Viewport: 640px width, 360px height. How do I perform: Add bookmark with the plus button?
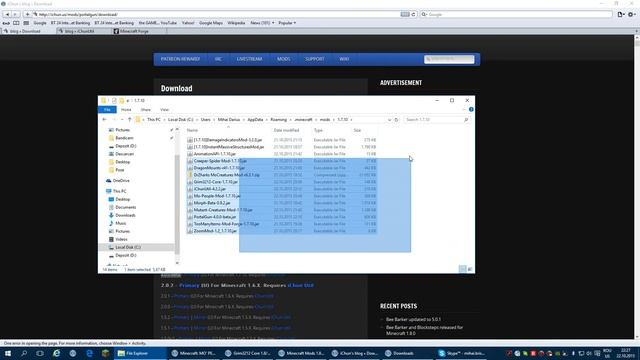(27, 14)
